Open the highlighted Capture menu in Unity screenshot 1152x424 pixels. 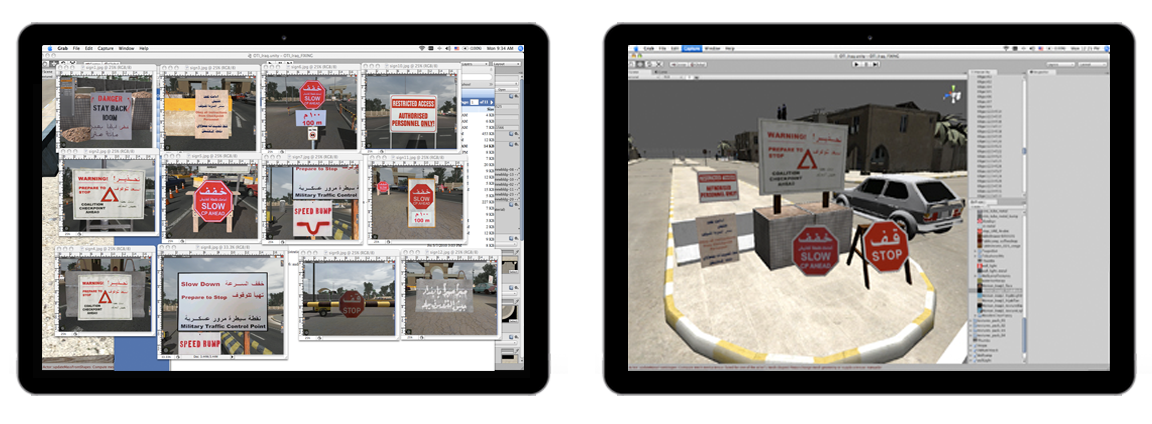click(x=690, y=48)
